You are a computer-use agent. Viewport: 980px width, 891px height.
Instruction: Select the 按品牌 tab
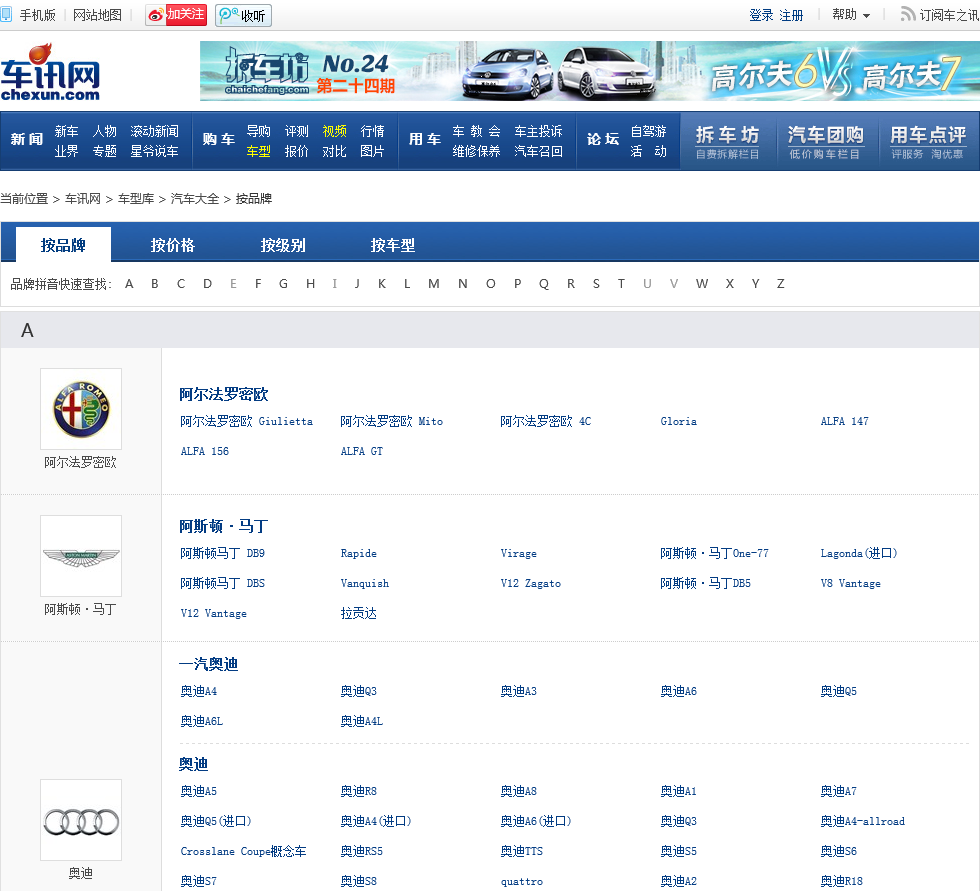tap(63, 245)
